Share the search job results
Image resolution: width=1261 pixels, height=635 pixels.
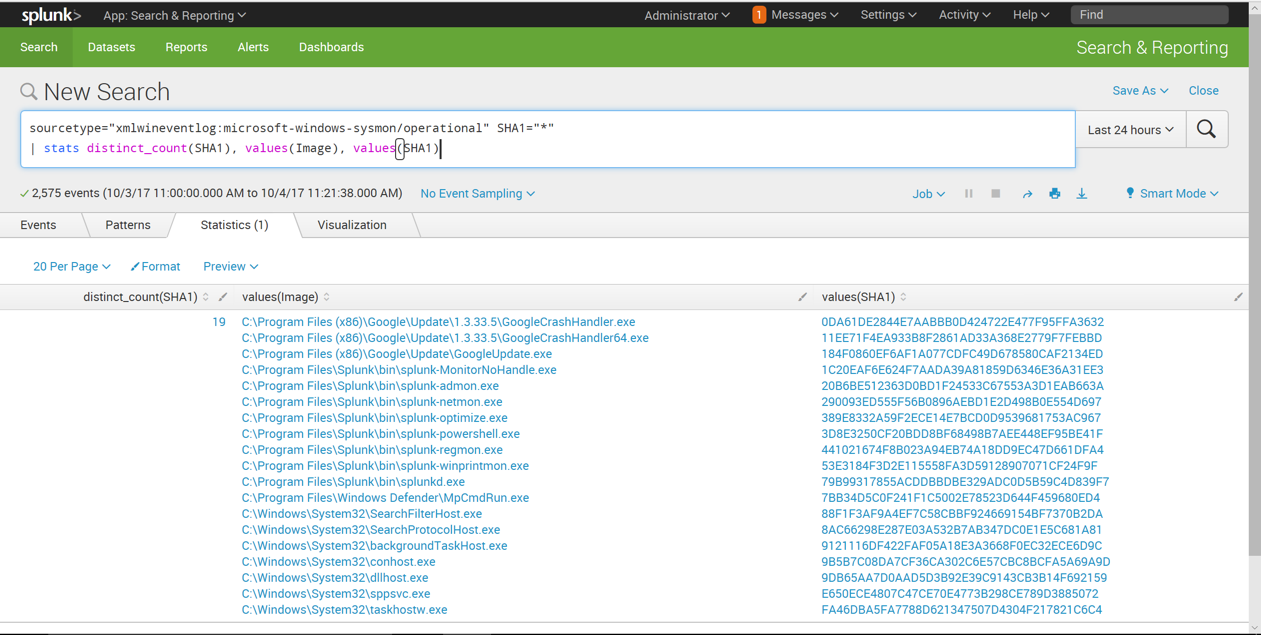(x=1027, y=194)
